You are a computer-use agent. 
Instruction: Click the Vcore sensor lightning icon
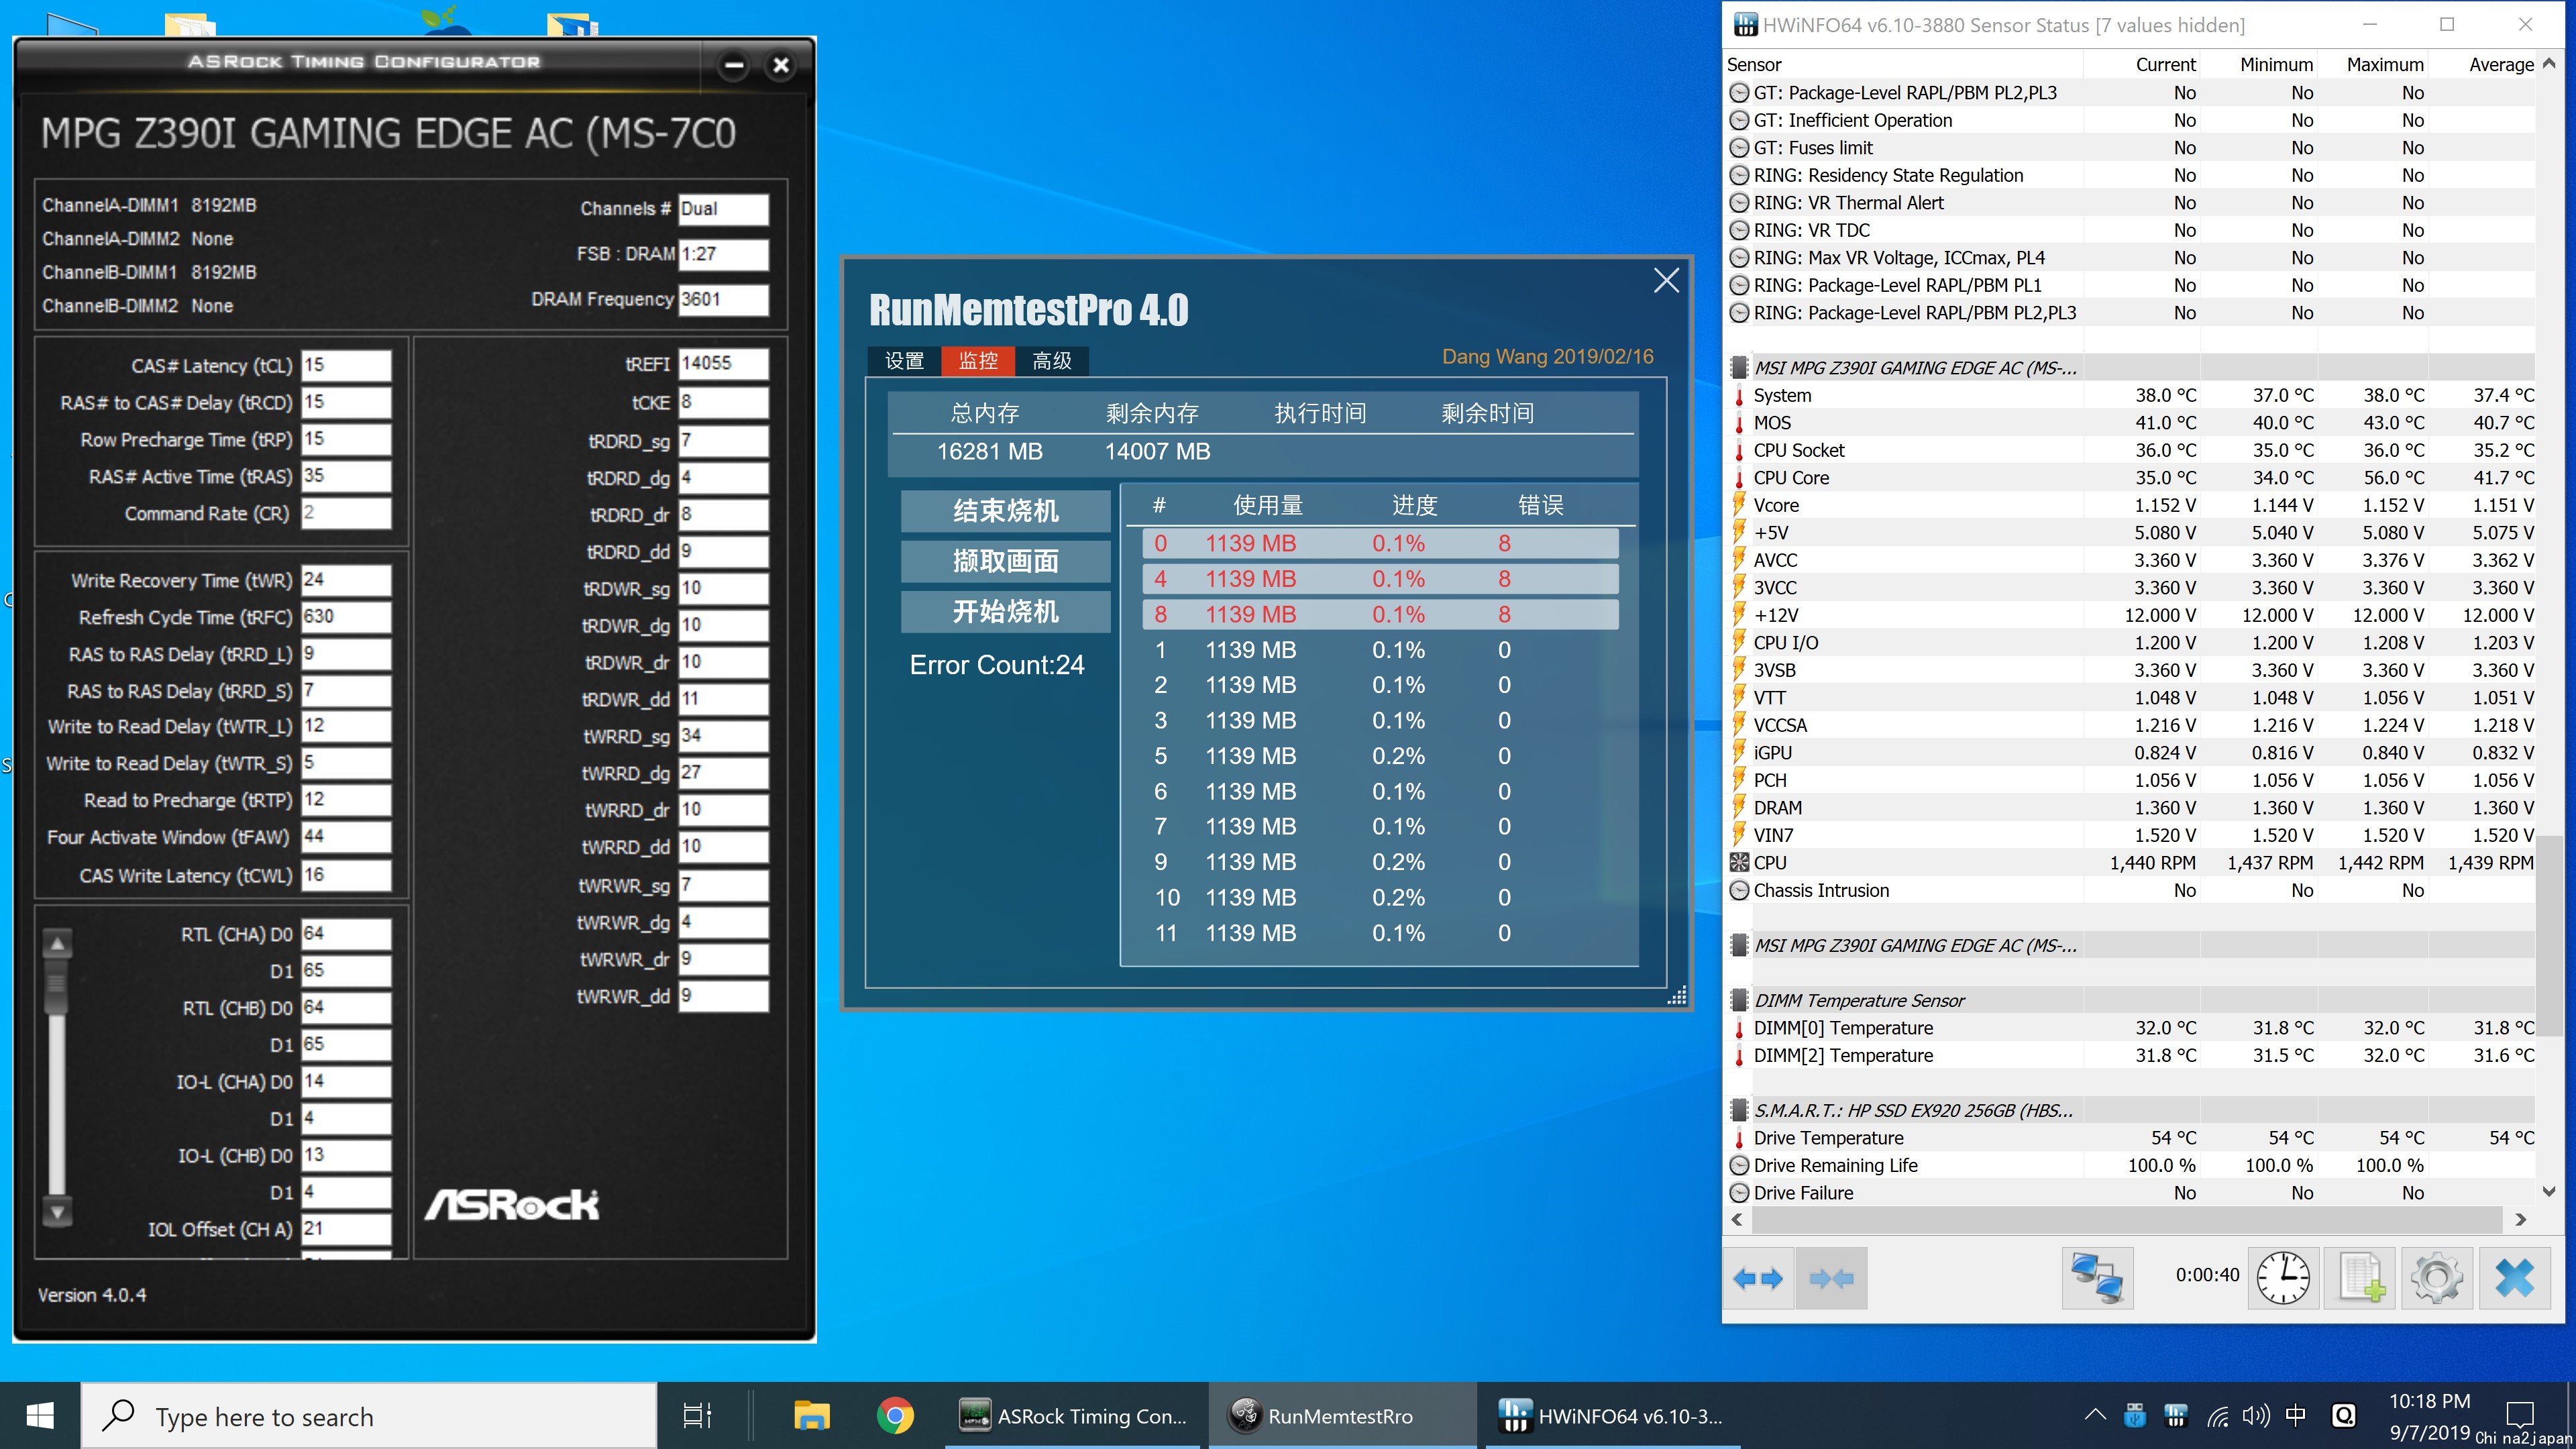pos(1739,505)
